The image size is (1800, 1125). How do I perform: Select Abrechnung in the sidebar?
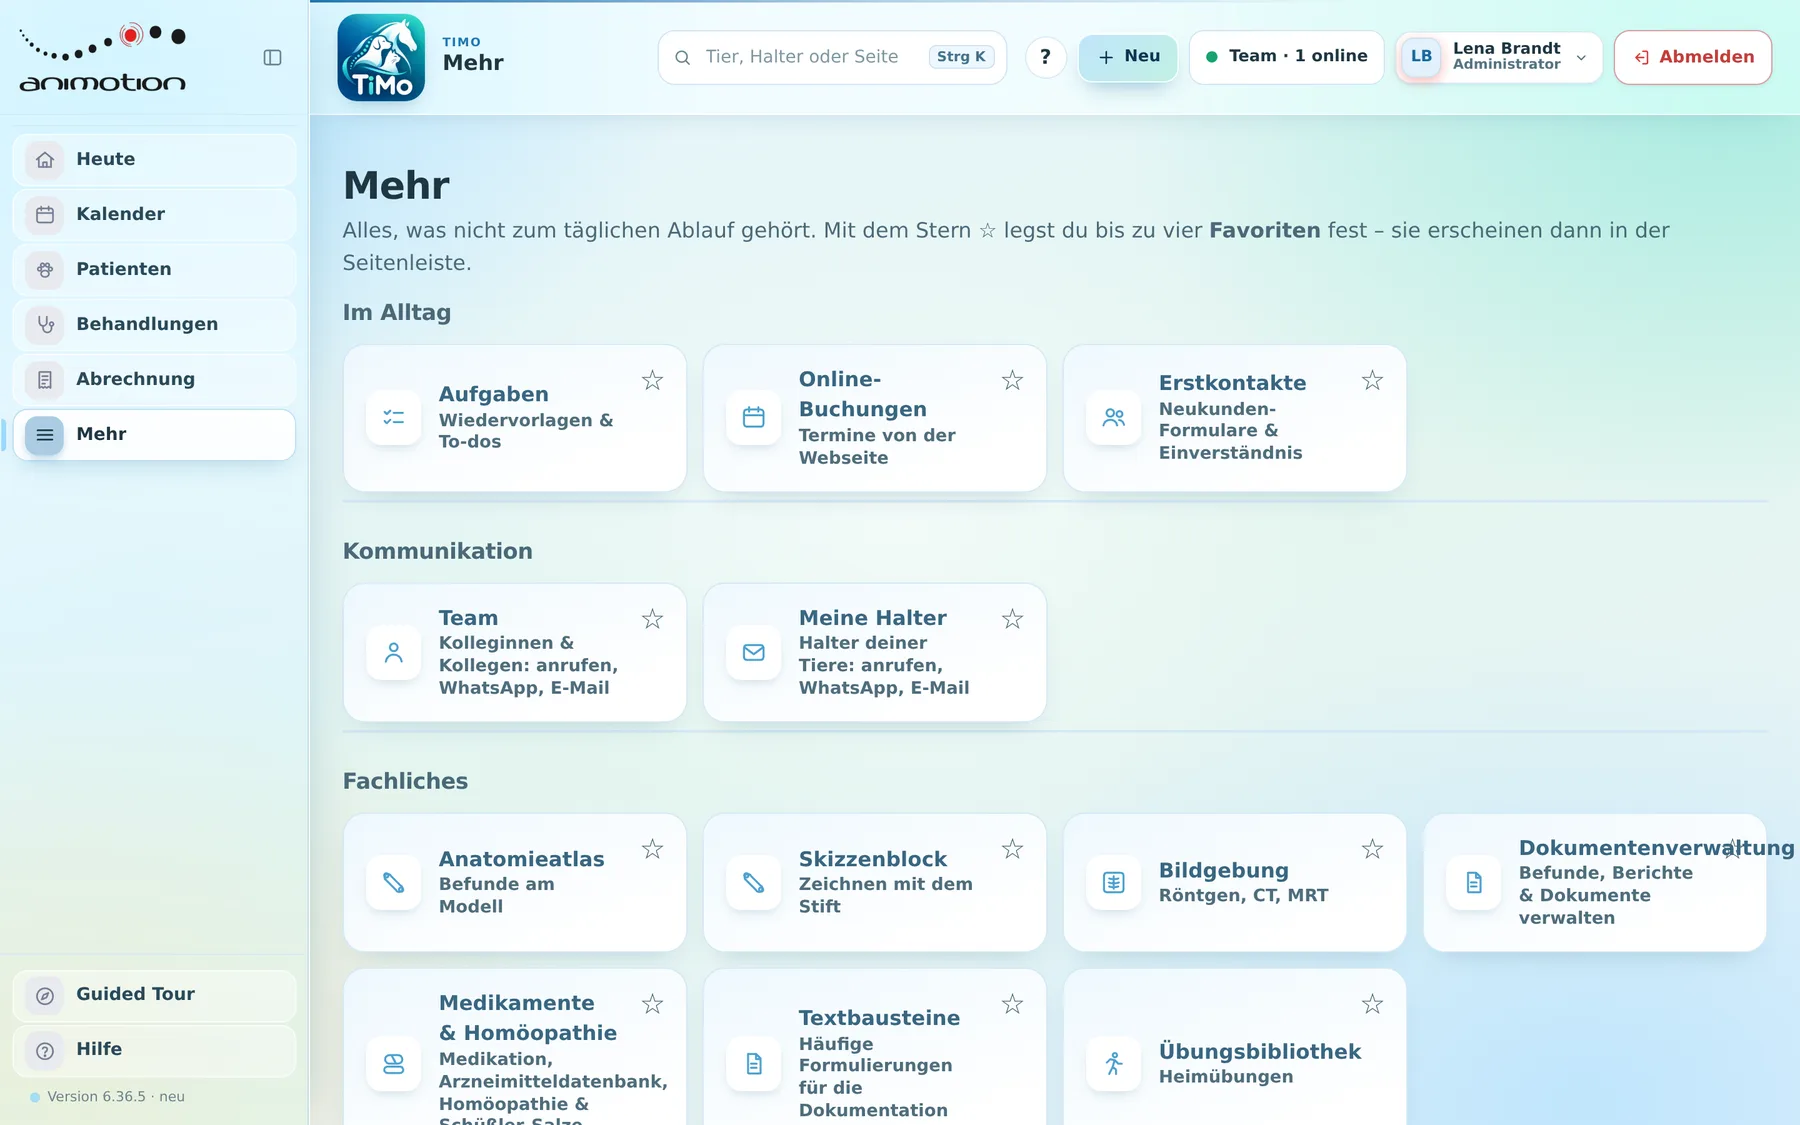click(155, 379)
